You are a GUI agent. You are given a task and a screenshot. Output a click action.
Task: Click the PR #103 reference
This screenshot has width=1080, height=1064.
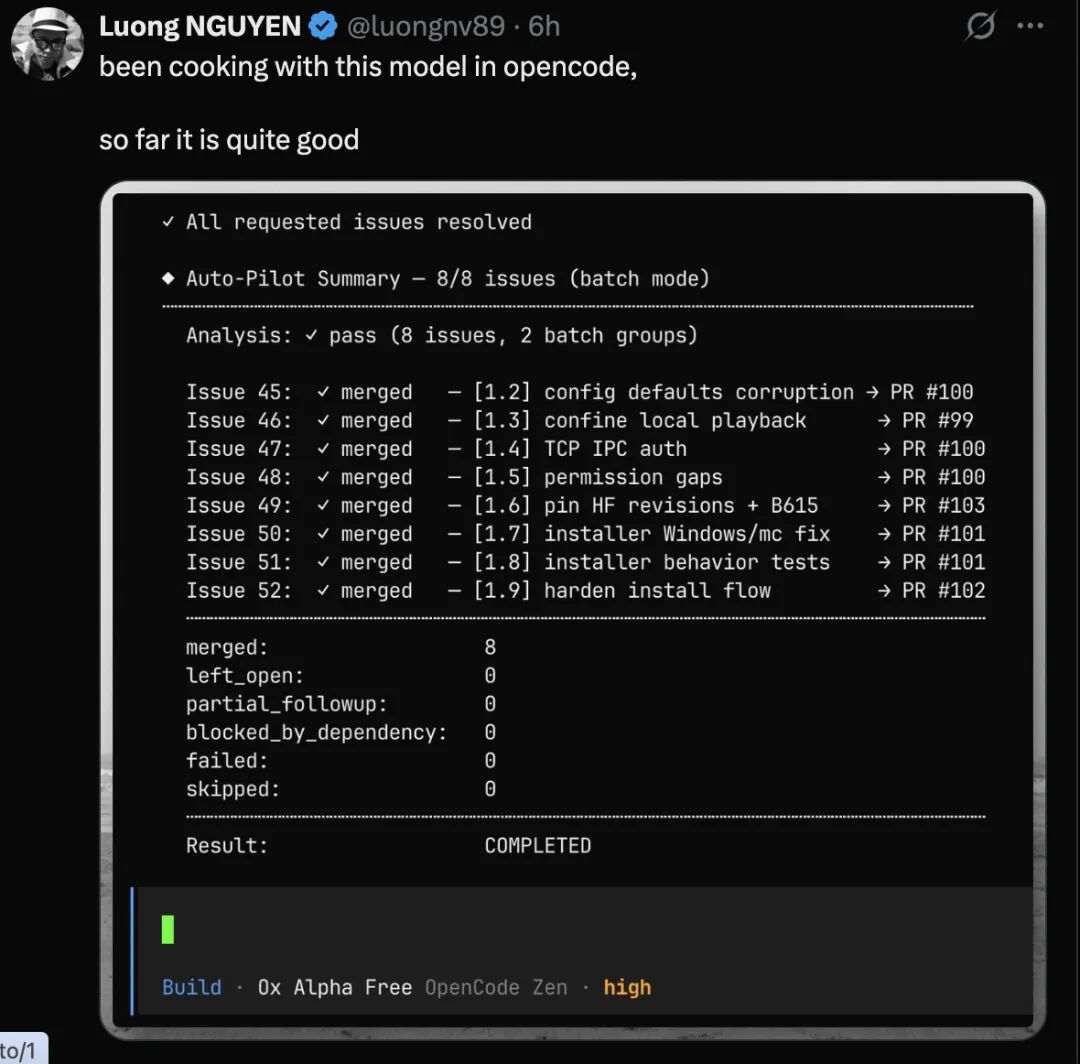pyautogui.click(x=944, y=505)
